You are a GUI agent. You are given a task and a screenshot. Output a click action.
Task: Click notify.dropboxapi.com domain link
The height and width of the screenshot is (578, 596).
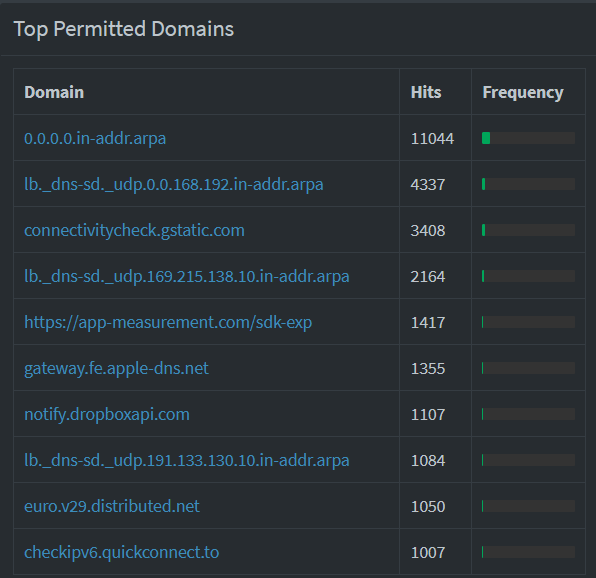pos(107,414)
